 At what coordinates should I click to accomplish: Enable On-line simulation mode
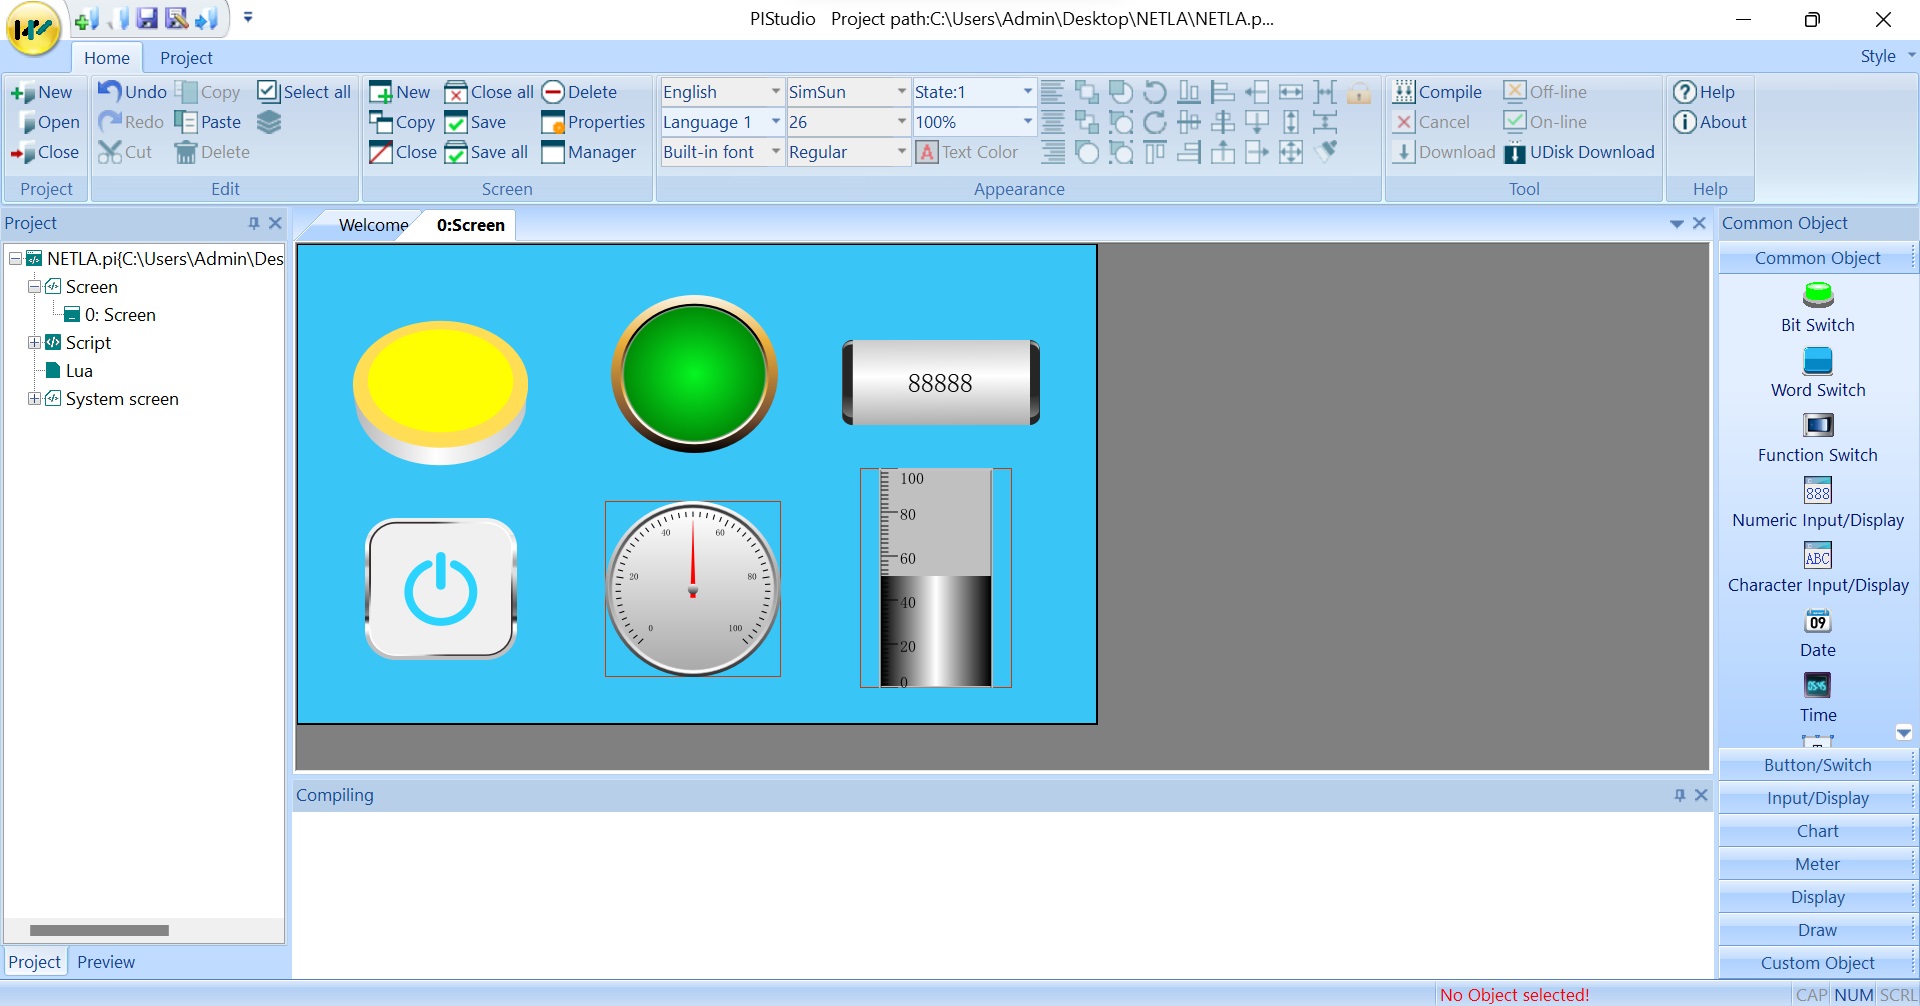click(x=1547, y=121)
